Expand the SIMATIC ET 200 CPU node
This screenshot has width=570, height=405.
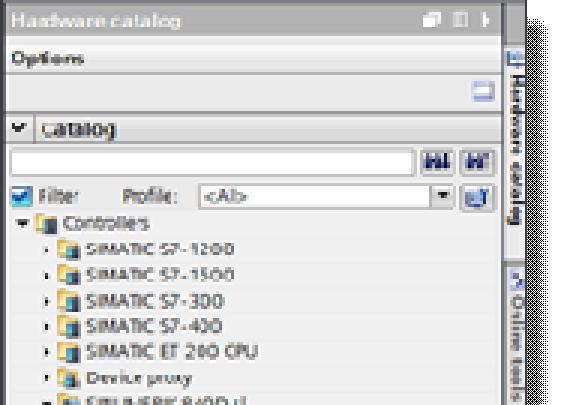(46, 352)
